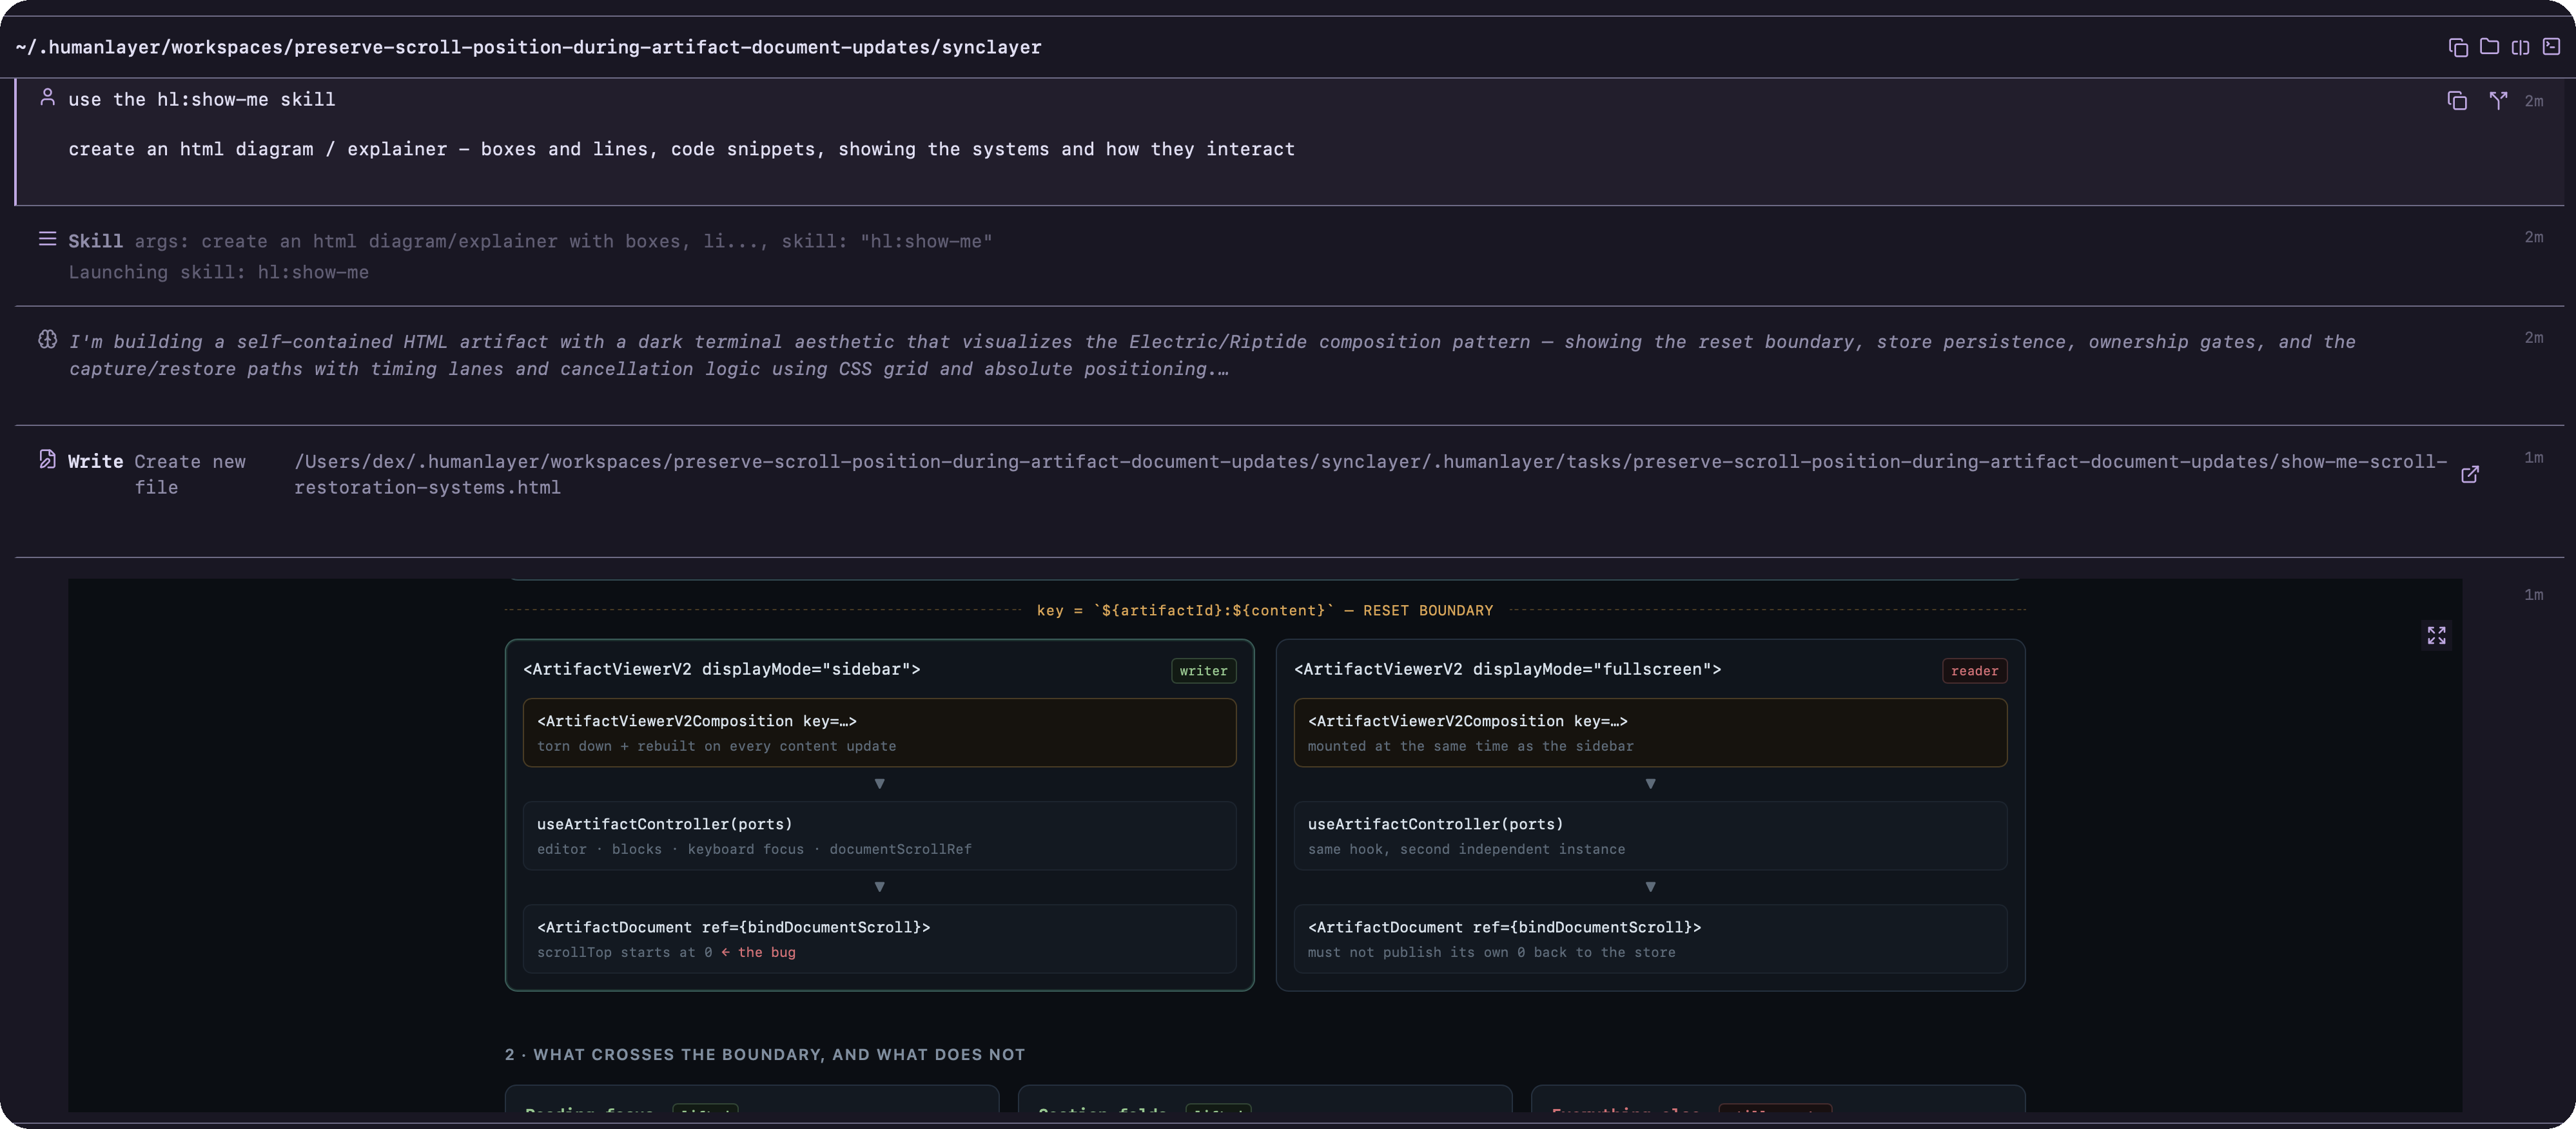Click 'create an html diagram / explainer' message line

pos(681,149)
